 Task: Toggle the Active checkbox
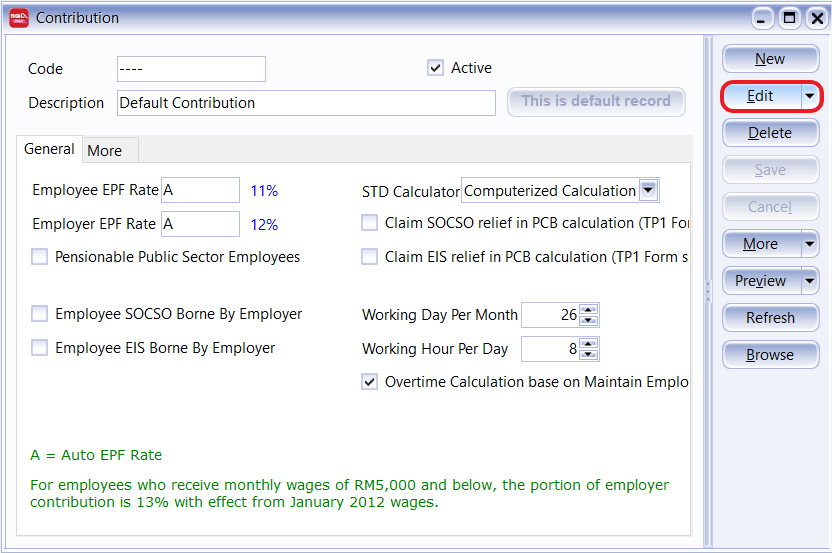(435, 68)
